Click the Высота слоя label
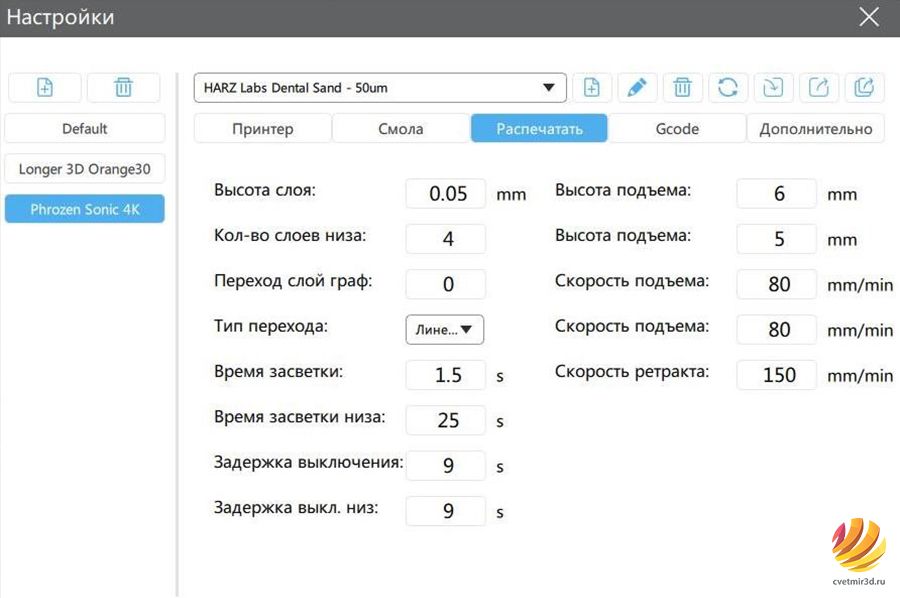900x598 pixels. coord(265,190)
